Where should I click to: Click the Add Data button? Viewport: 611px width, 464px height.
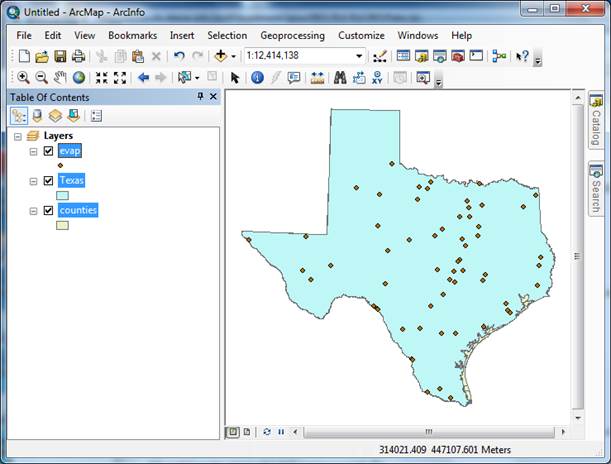pyautogui.click(x=221, y=56)
